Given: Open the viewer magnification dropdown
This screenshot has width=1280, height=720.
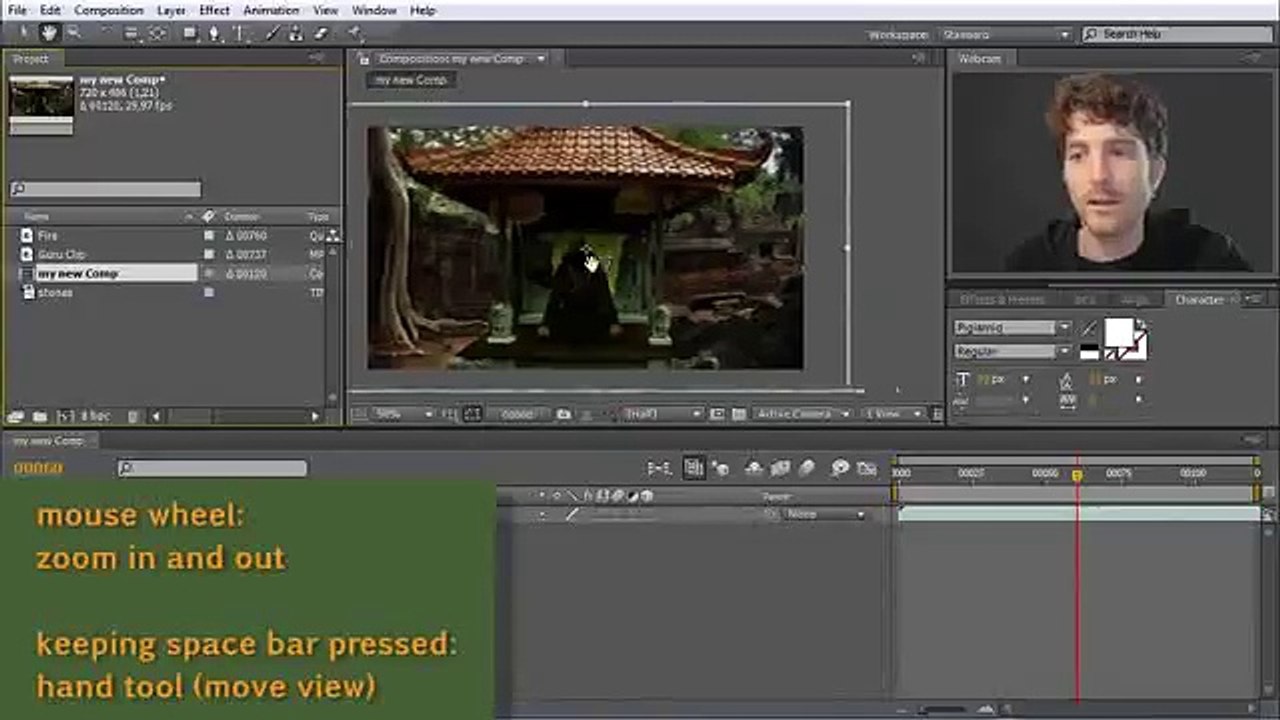Looking at the screenshot, I should click(x=402, y=414).
